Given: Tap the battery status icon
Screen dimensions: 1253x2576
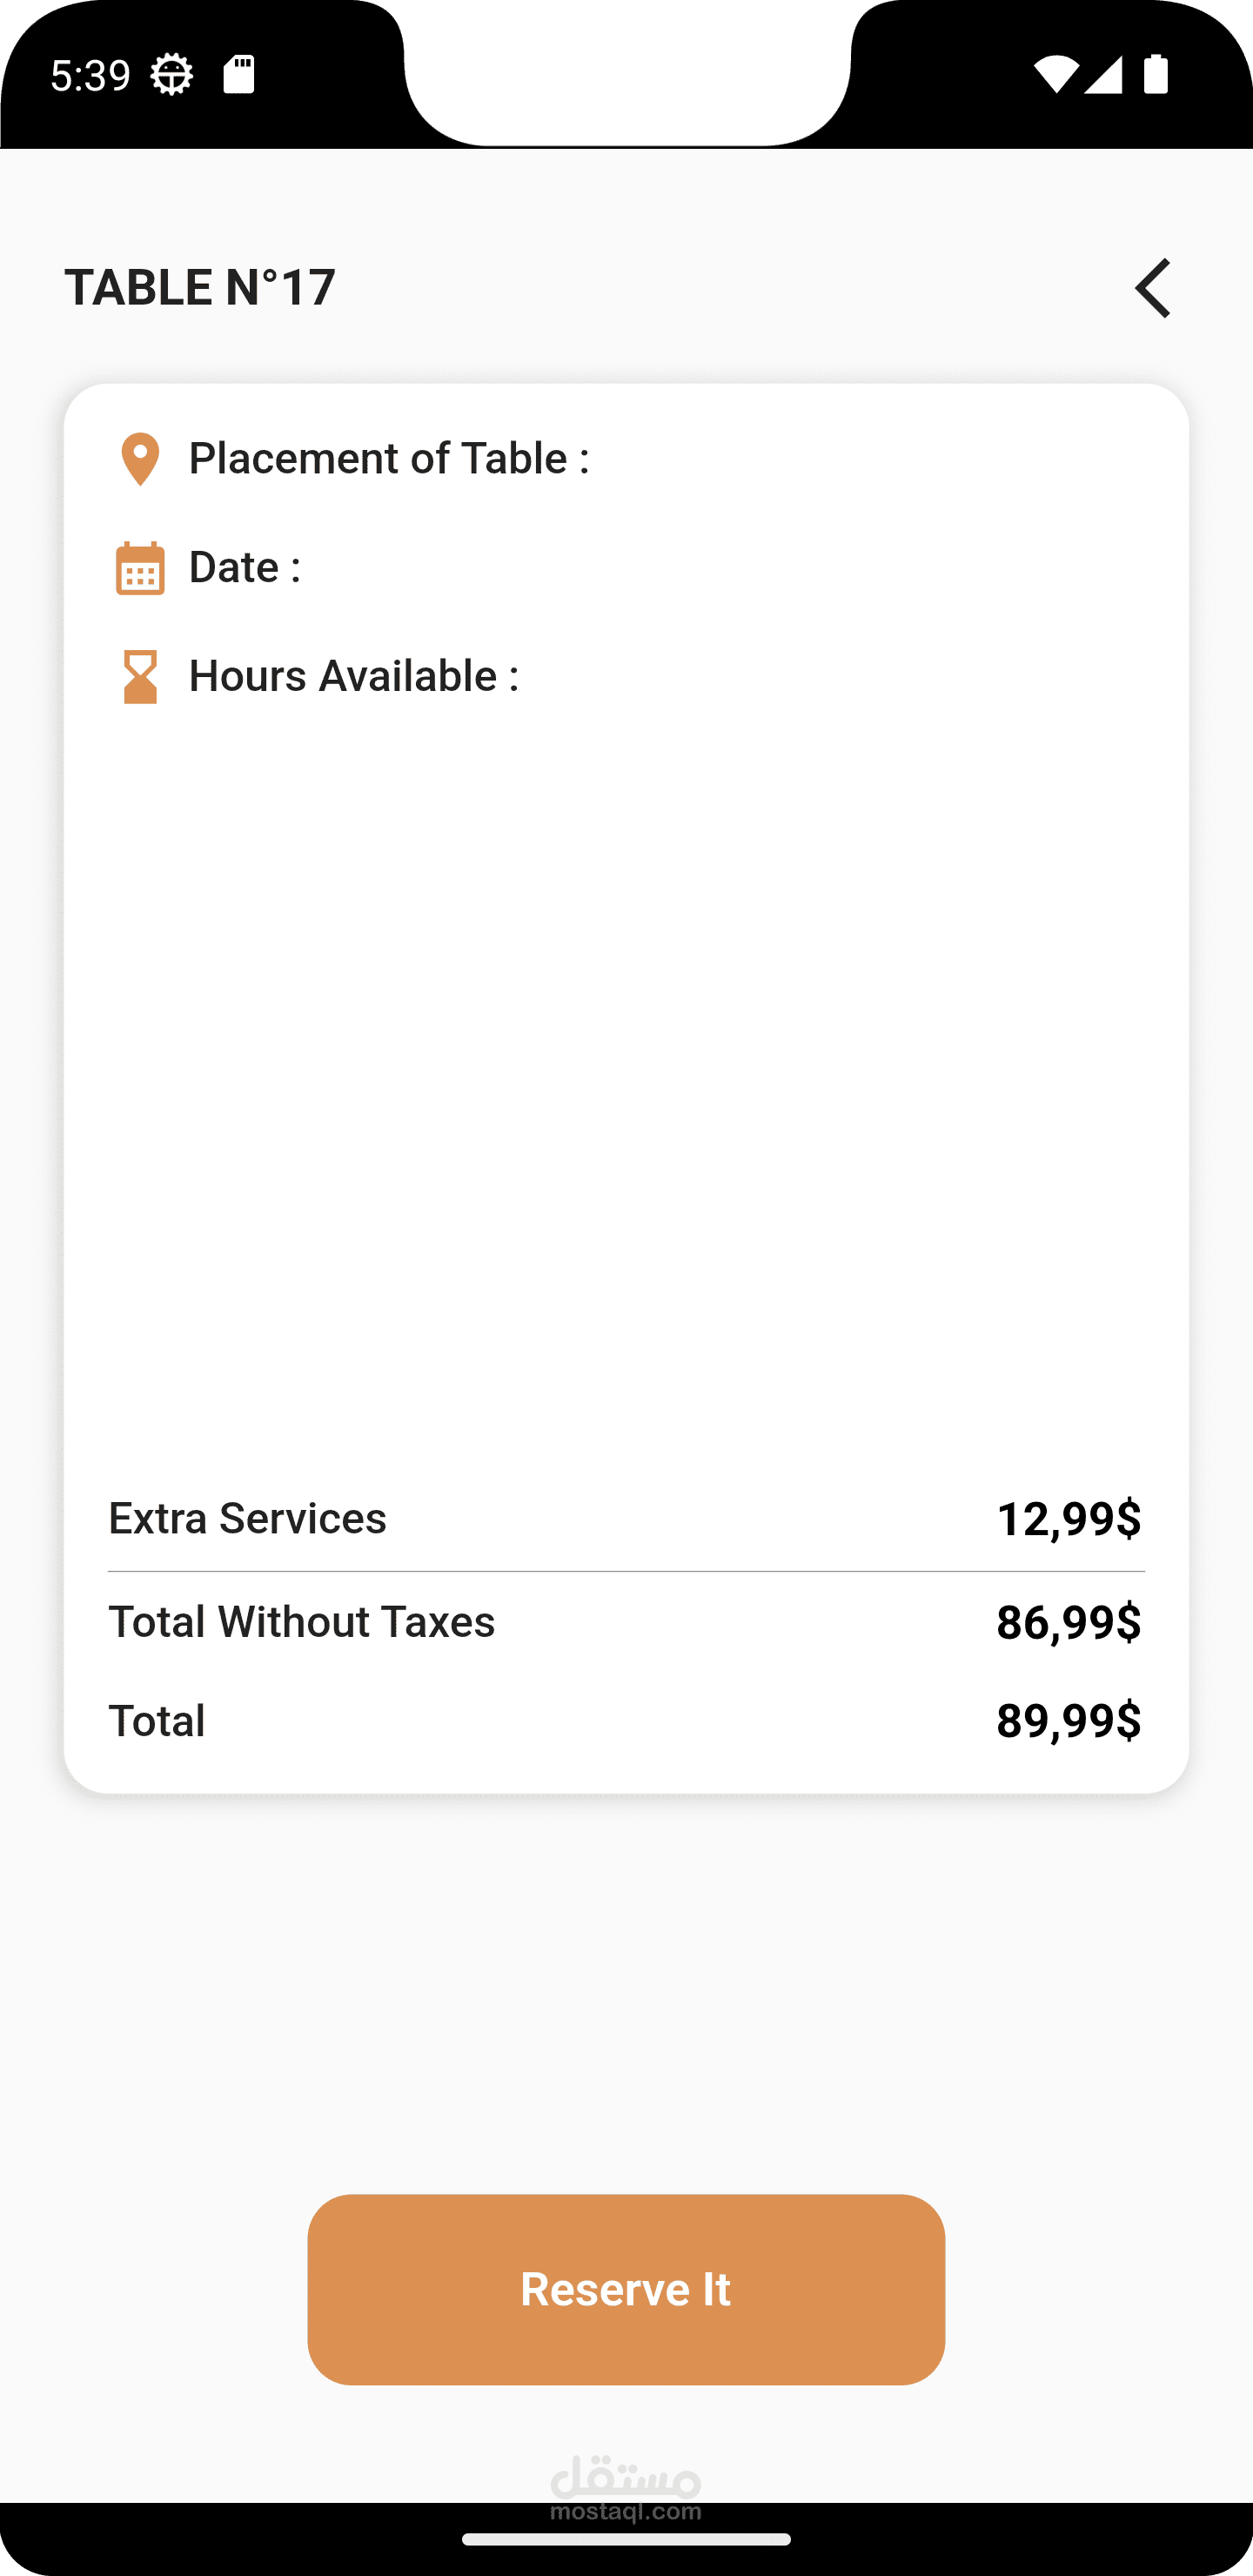Looking at the screenshot, I should pos(1156,74).
